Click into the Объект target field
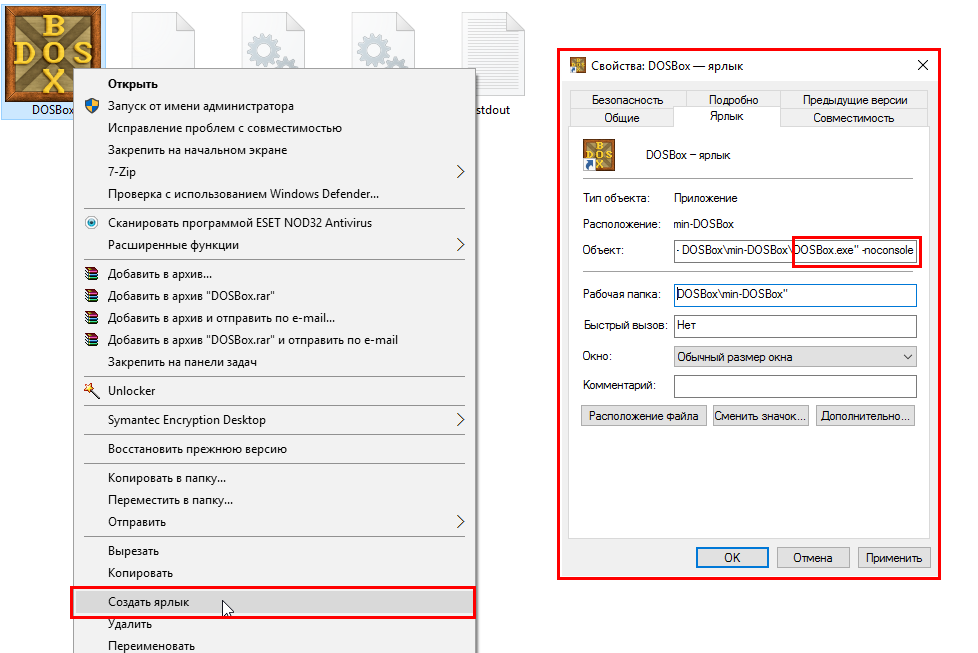 (795, 251)
